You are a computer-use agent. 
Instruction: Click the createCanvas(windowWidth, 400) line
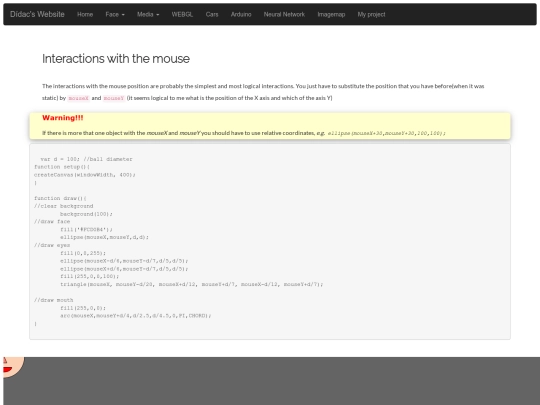coord(85,175)
